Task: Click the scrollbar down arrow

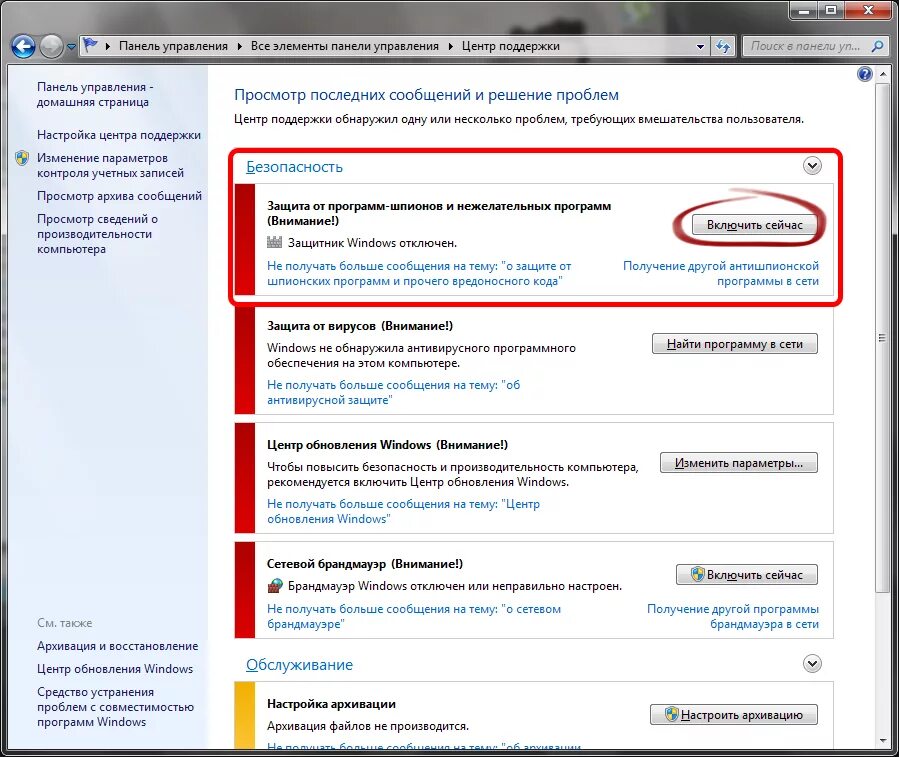Action: click(882, 740)
